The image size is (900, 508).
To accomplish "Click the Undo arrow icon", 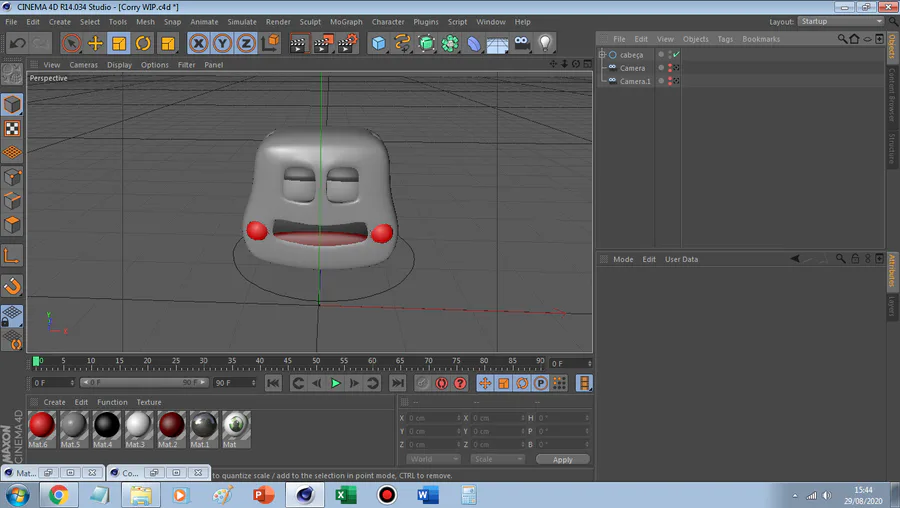I will tap(17, 43).
